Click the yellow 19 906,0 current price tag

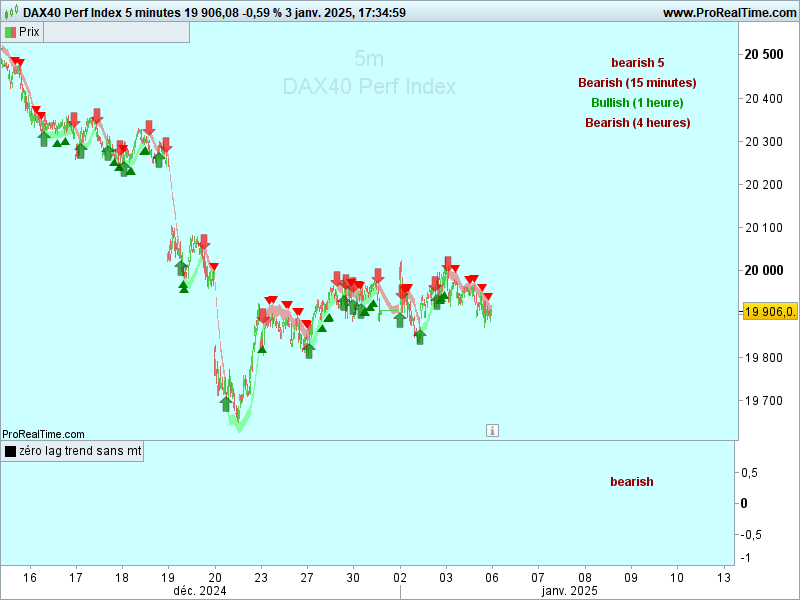tap(770, 312)
